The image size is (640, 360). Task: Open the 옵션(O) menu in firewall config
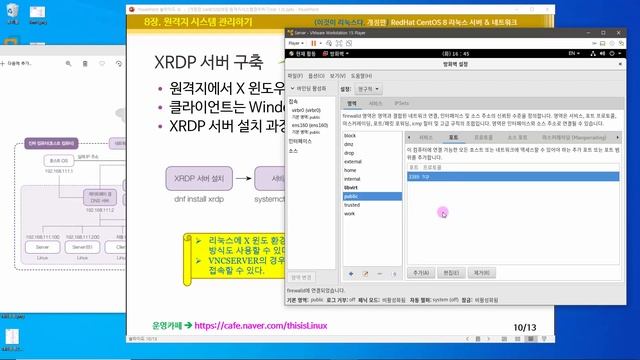pos(316,76)
